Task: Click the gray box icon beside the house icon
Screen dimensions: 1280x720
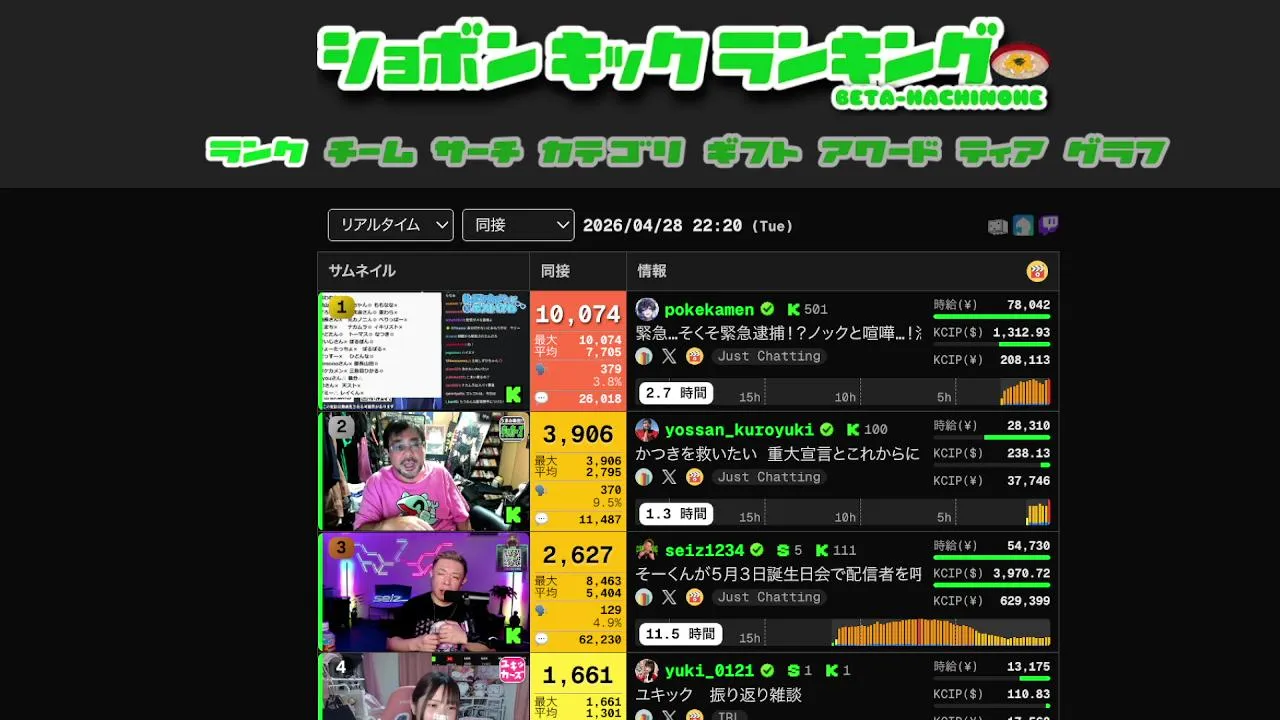Action: [x=997, y=226]
